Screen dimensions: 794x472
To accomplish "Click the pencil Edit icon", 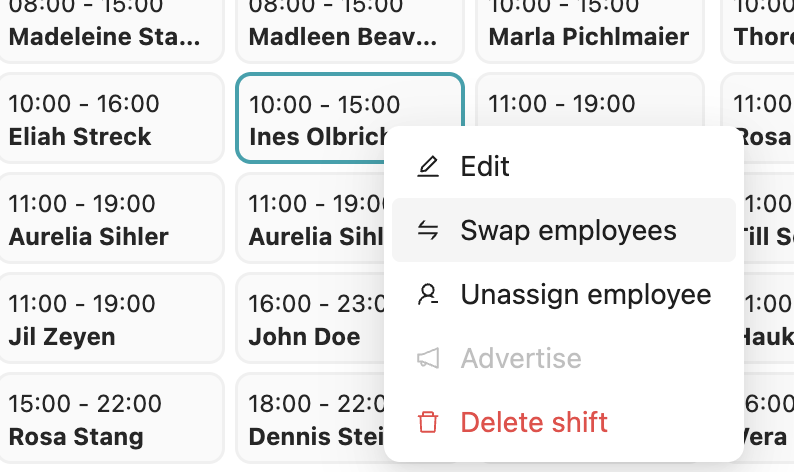I will (428, 166).
